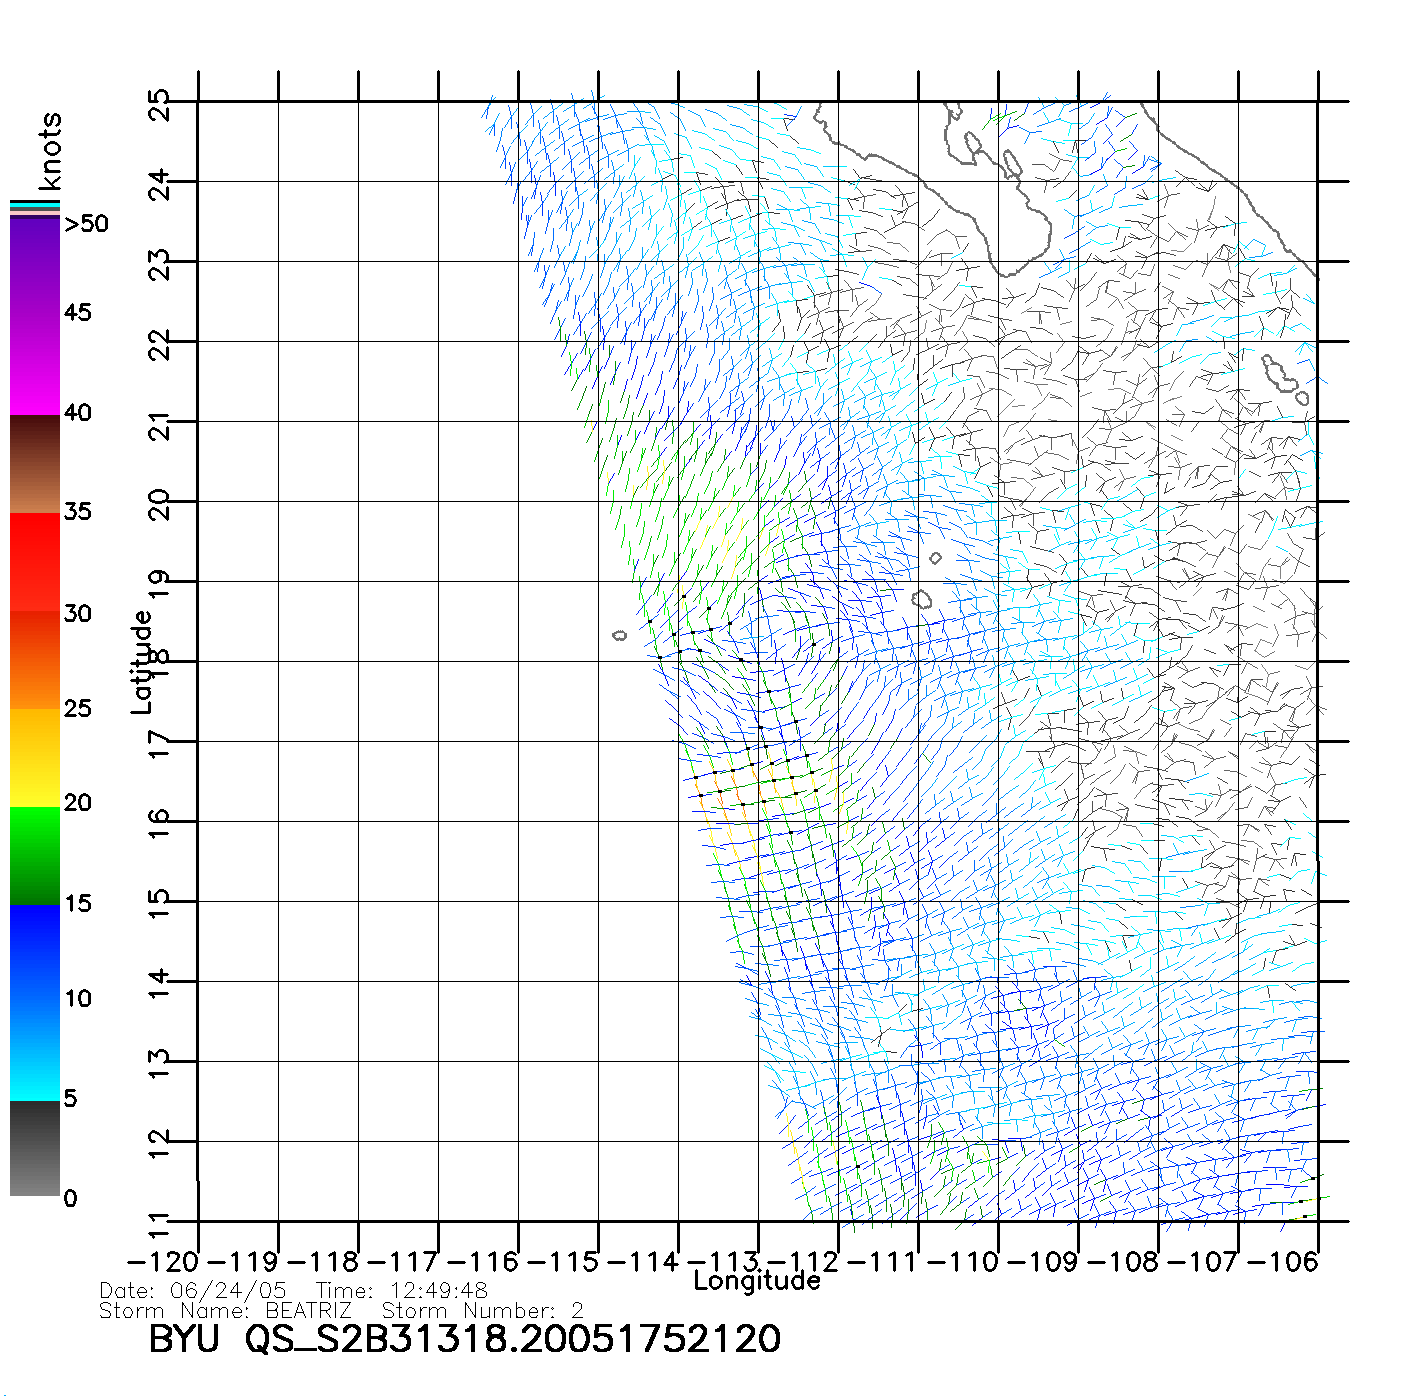The width and height of the screenshot is (1420, 1400).
Task: Click the 'Latitude' axis title
Action: click(x=142, y=662)
